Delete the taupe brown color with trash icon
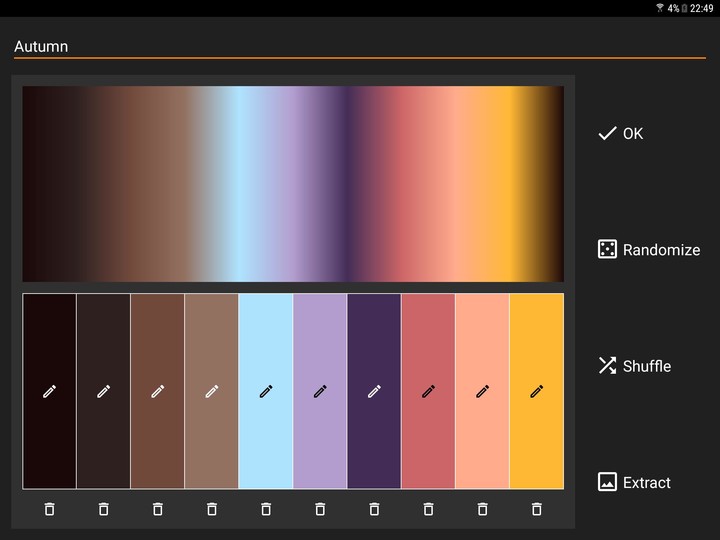720x540 pixels. [212, 509]
